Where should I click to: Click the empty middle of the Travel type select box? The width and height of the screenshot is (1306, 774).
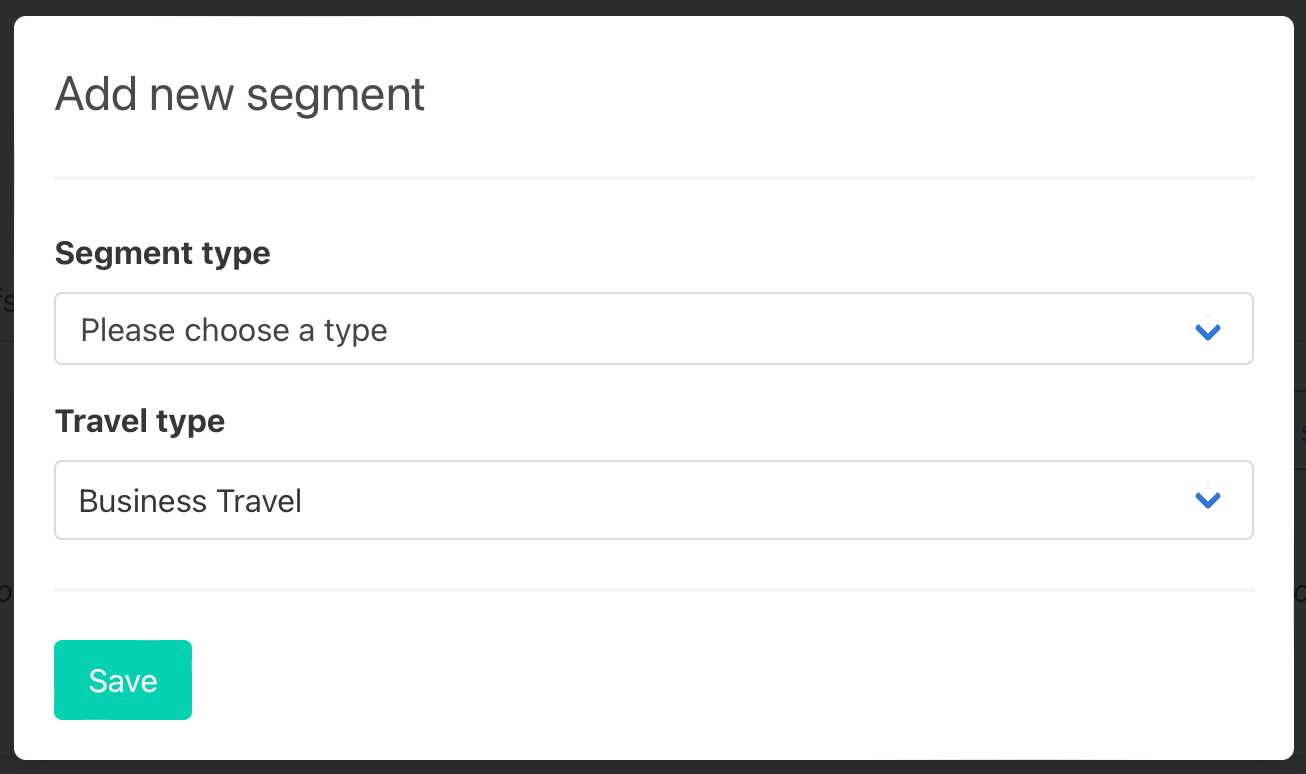[750, 500]
